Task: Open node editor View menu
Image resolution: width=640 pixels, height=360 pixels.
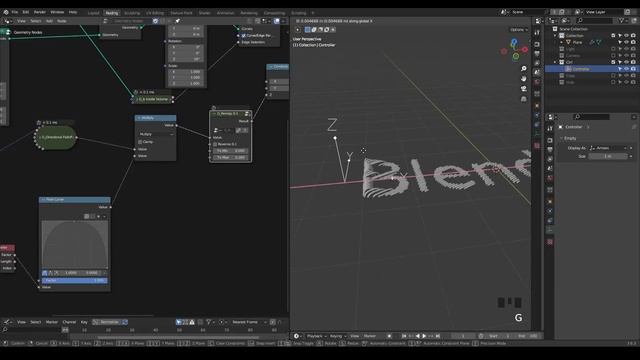Action: pos(21,21)
